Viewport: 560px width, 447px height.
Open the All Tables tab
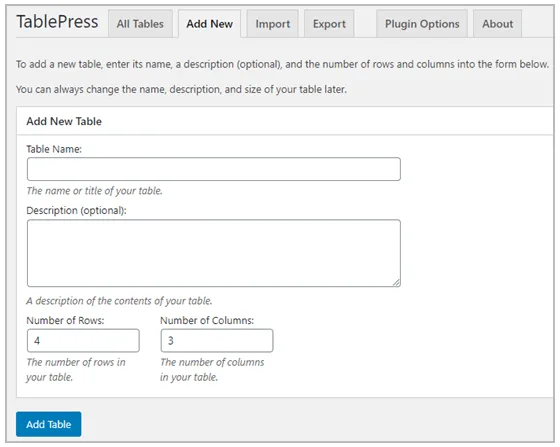140,24
